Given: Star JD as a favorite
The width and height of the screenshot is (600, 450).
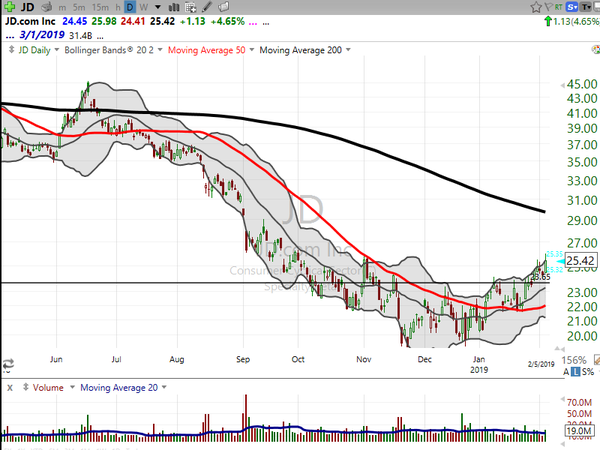Looking at the screenshot, I should click(536, 7).
